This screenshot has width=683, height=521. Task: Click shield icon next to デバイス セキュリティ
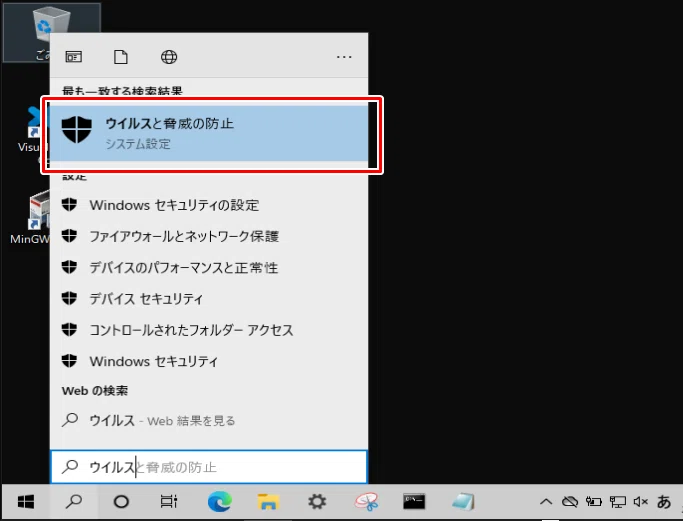(69, 298)
